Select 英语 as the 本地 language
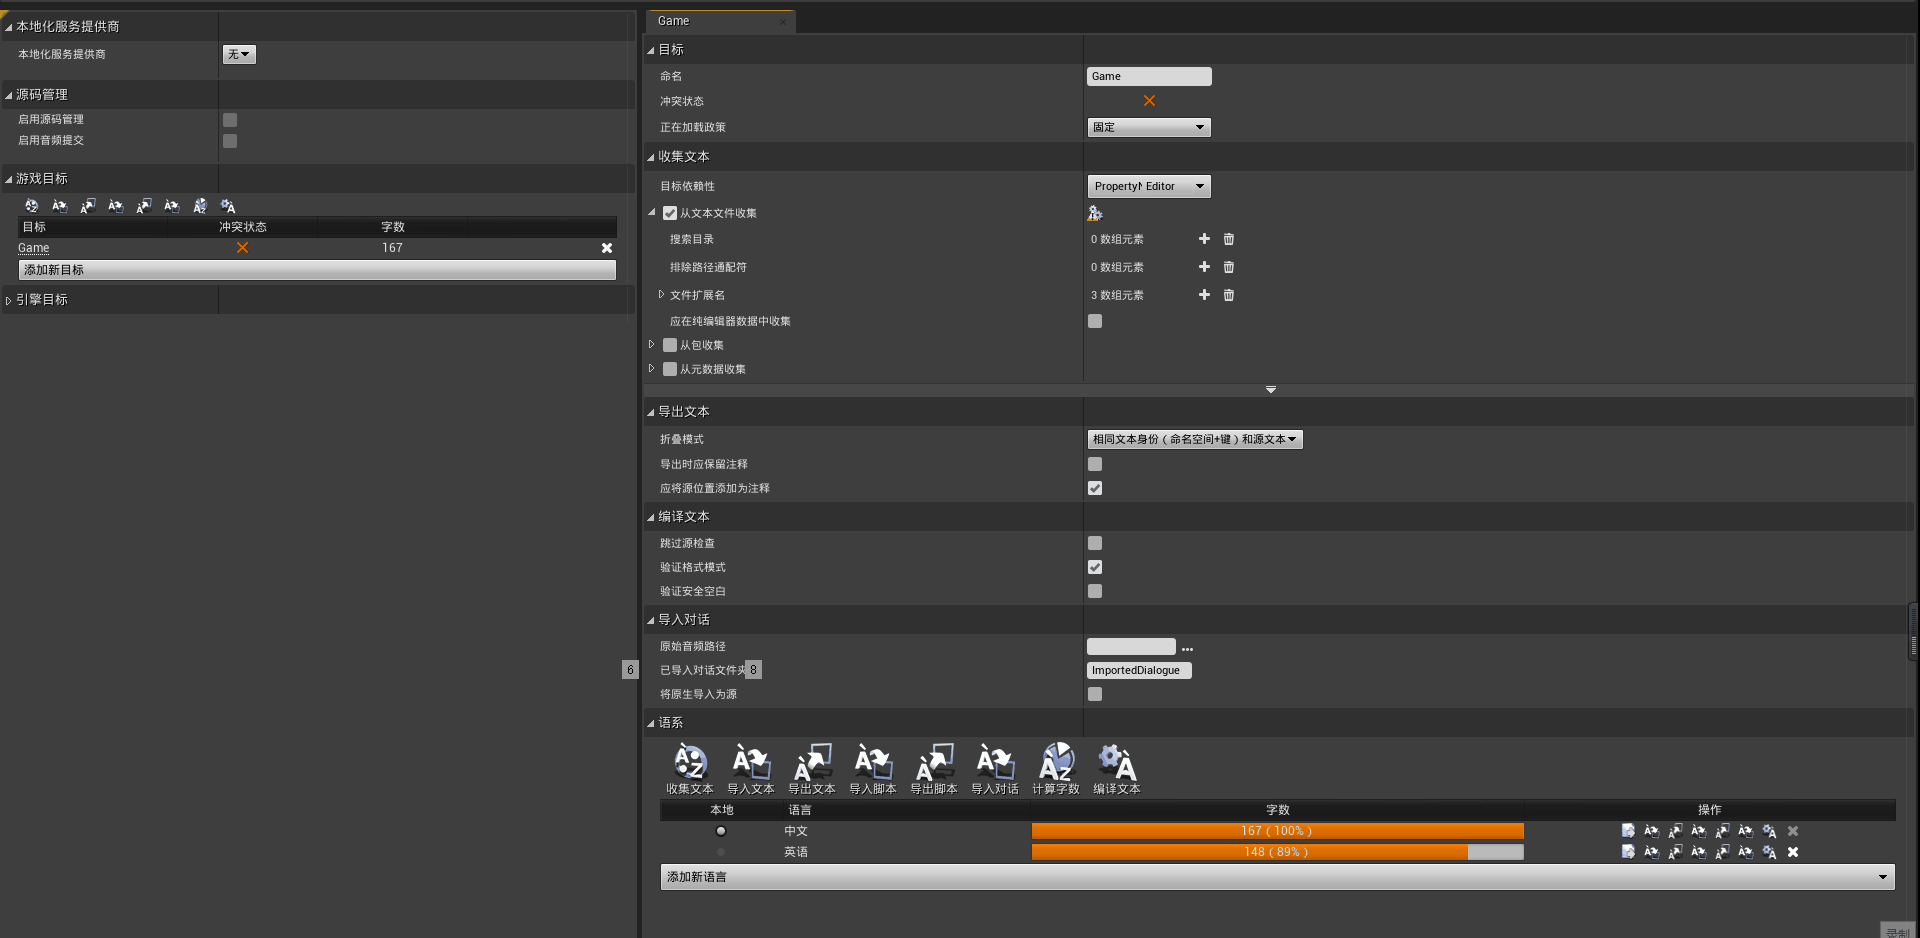 (x=720, y=852)
